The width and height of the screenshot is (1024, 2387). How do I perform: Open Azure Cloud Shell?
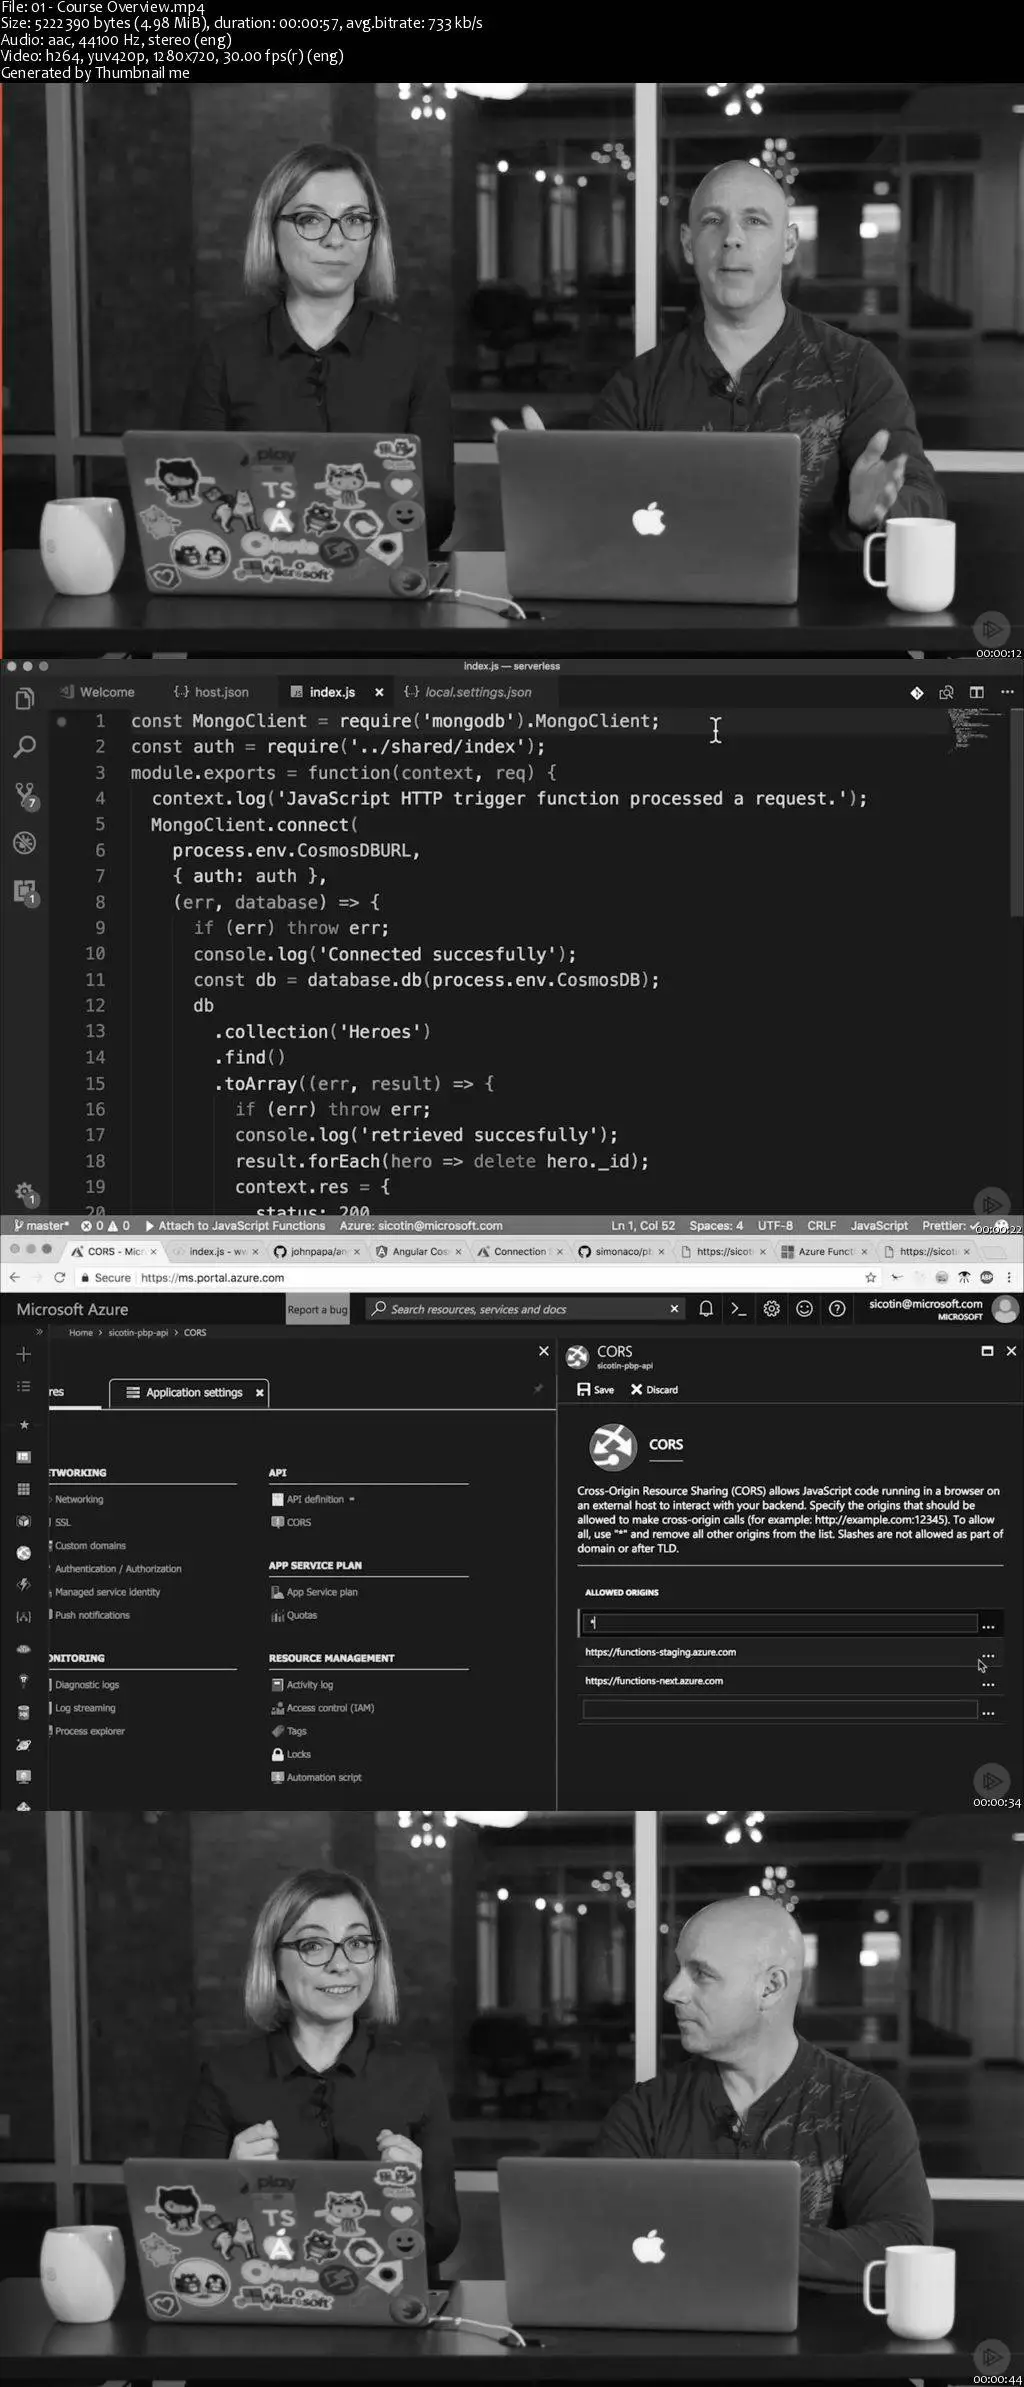coord(739,1309)
